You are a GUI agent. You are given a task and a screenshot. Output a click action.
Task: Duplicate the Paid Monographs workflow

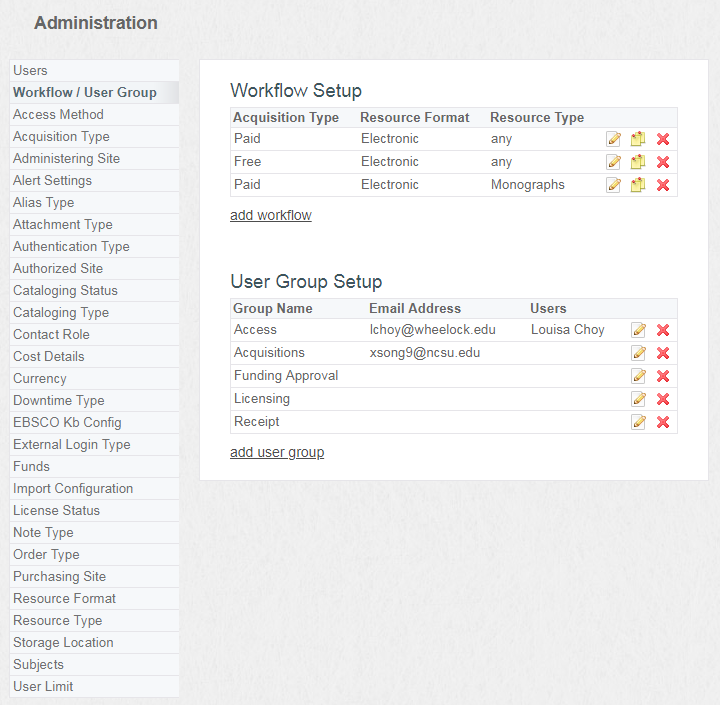click(x=638, y=185)
